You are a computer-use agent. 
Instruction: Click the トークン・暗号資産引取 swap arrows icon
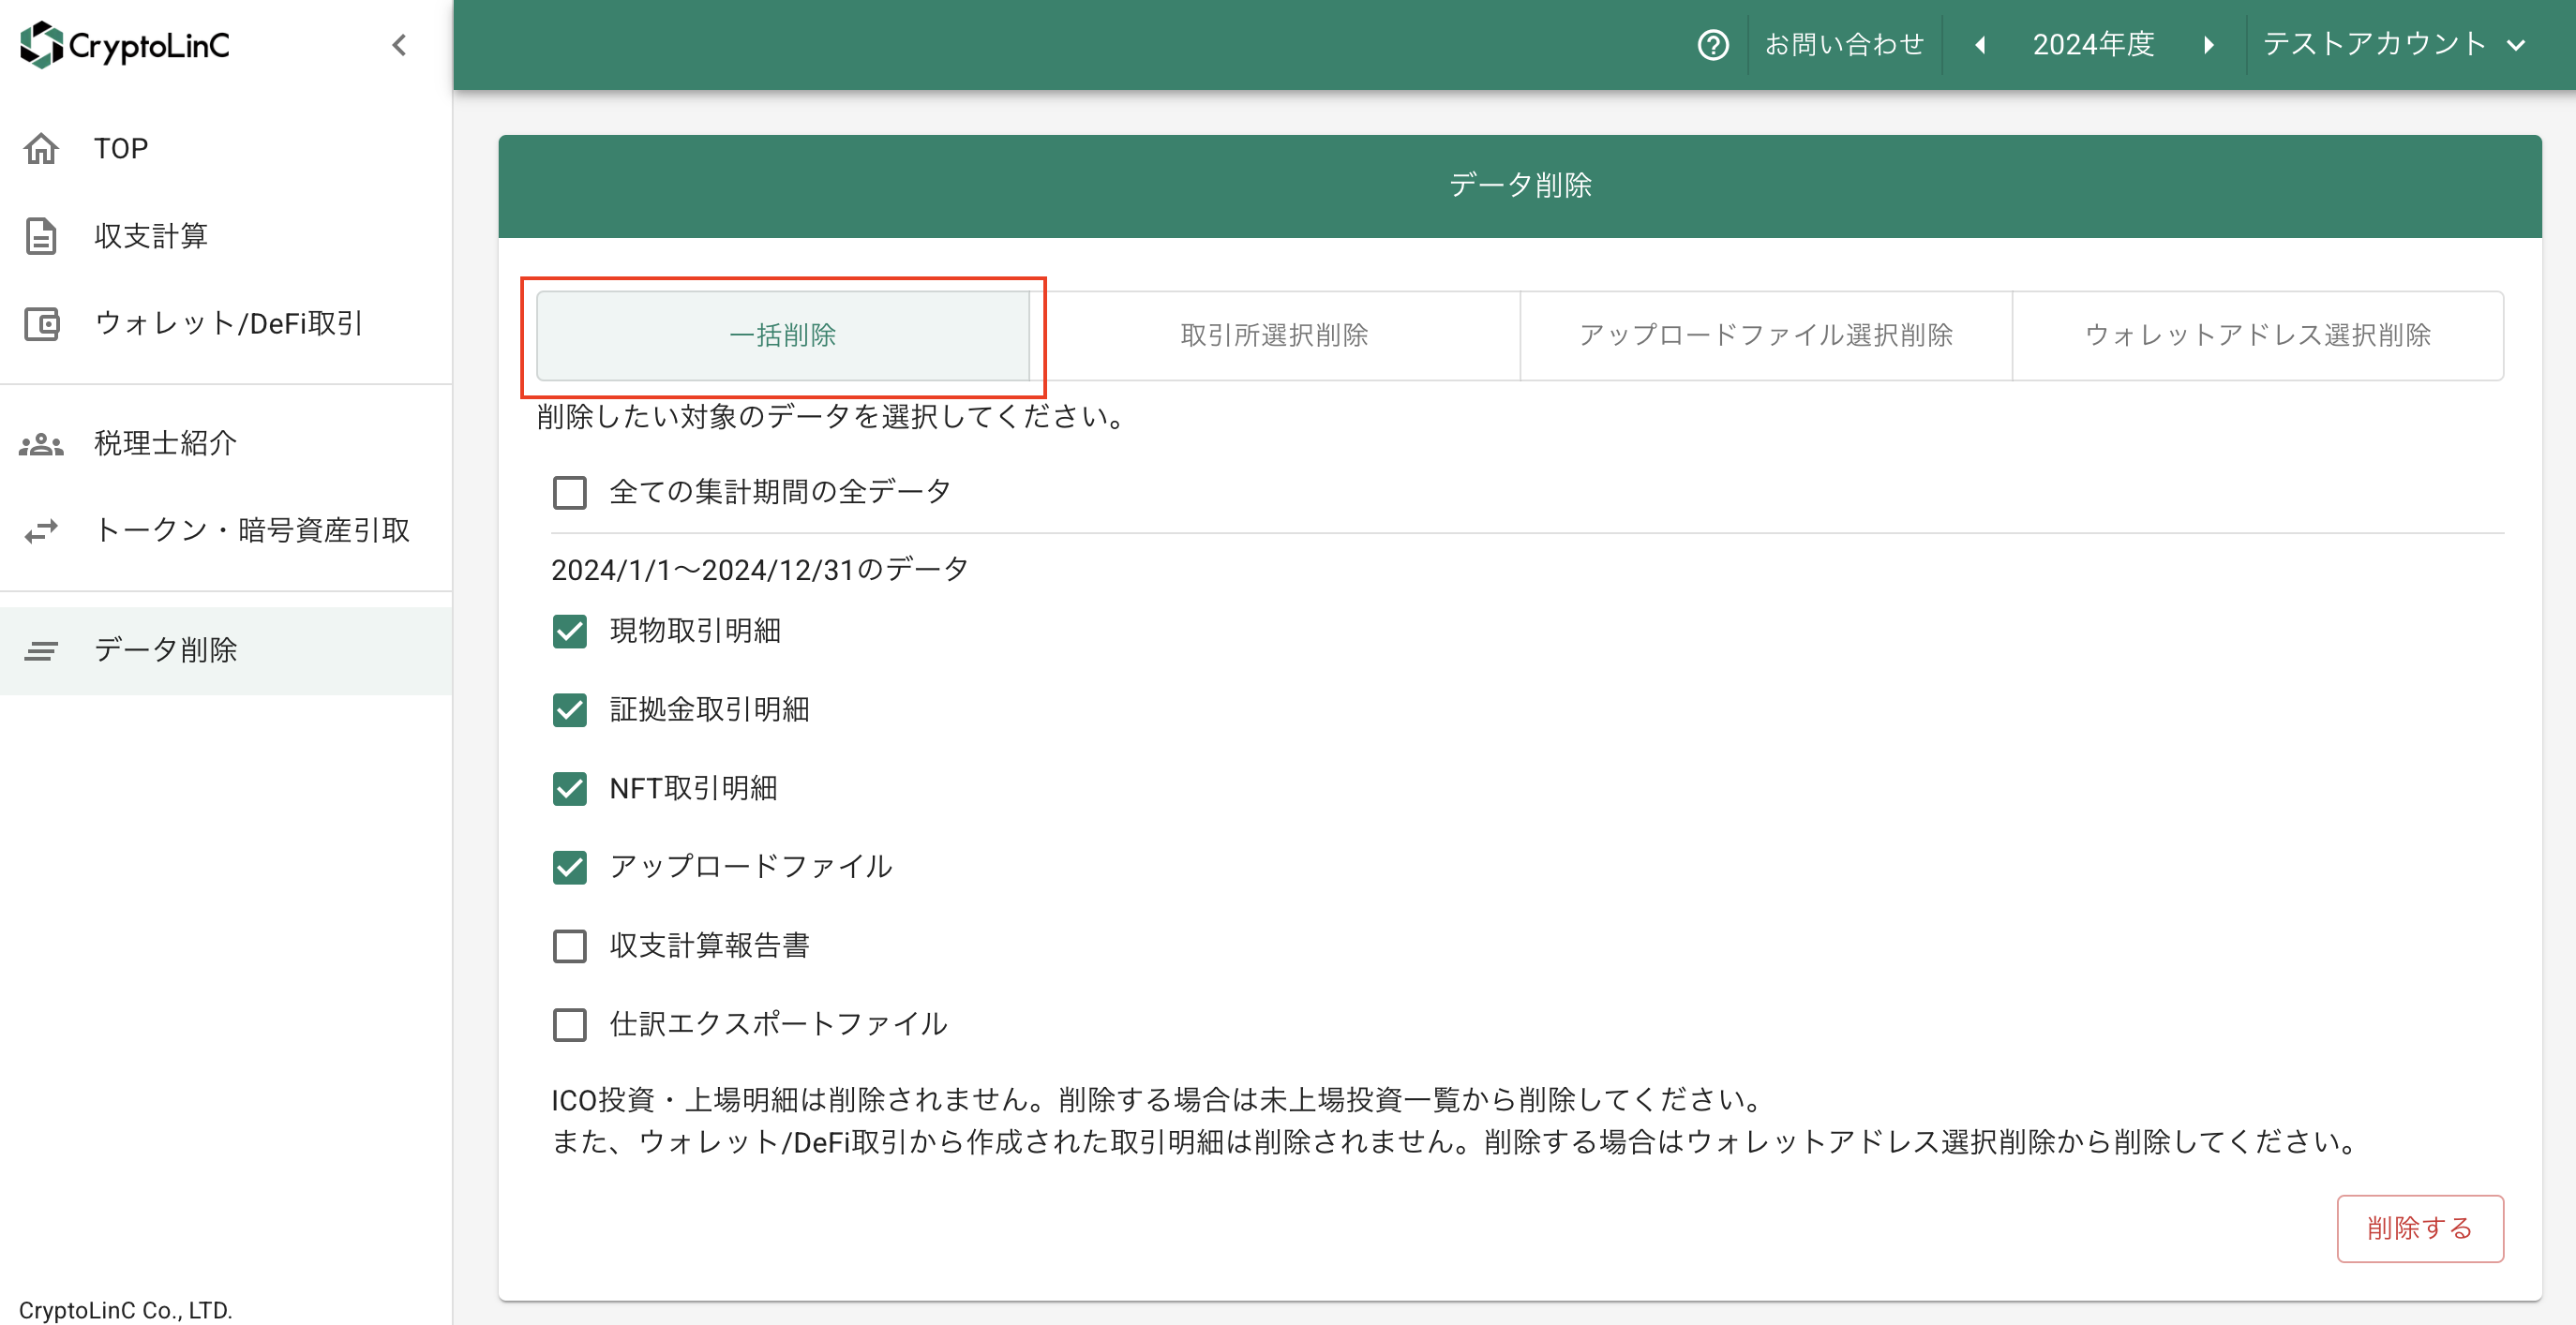41,531
